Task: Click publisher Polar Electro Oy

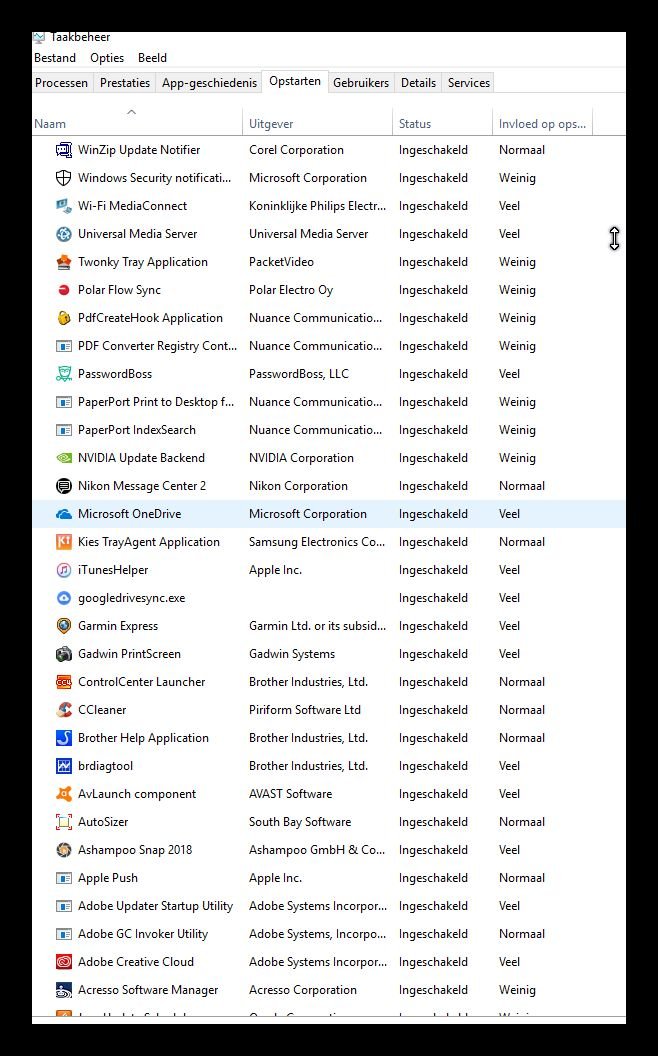Action: [291, 290]
